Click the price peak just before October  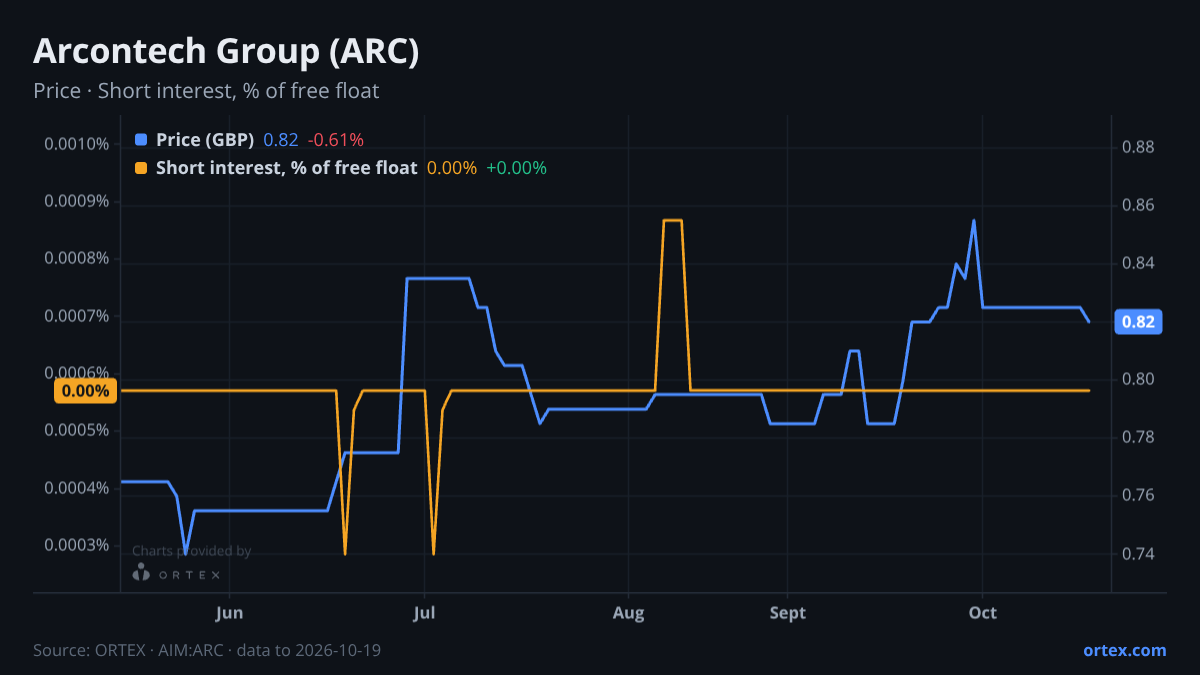click(974, 220)
